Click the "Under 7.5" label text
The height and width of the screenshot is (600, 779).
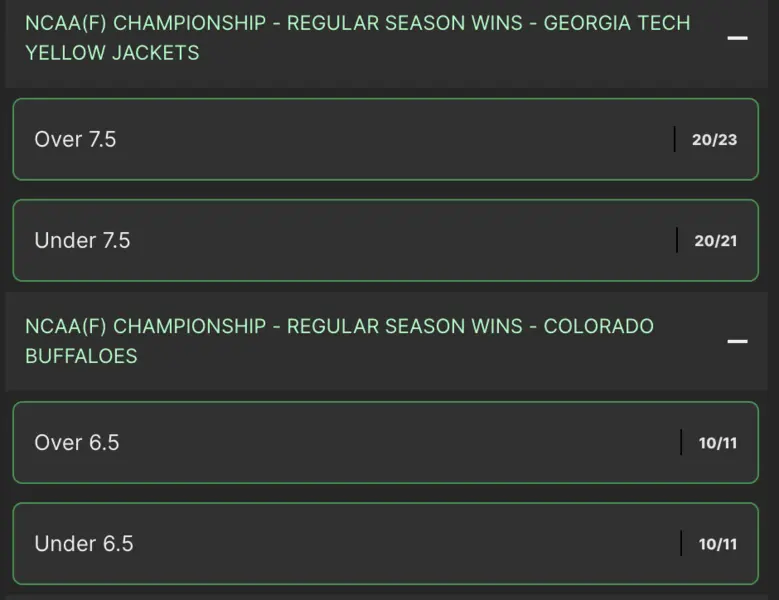(x=82, y=240)
